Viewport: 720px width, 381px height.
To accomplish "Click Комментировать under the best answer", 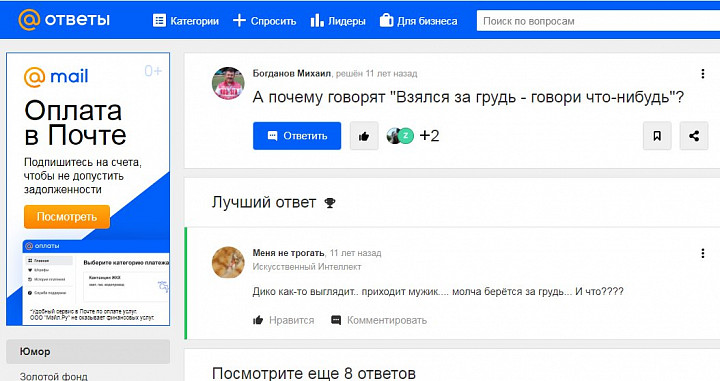I will [x=379, y=320].
